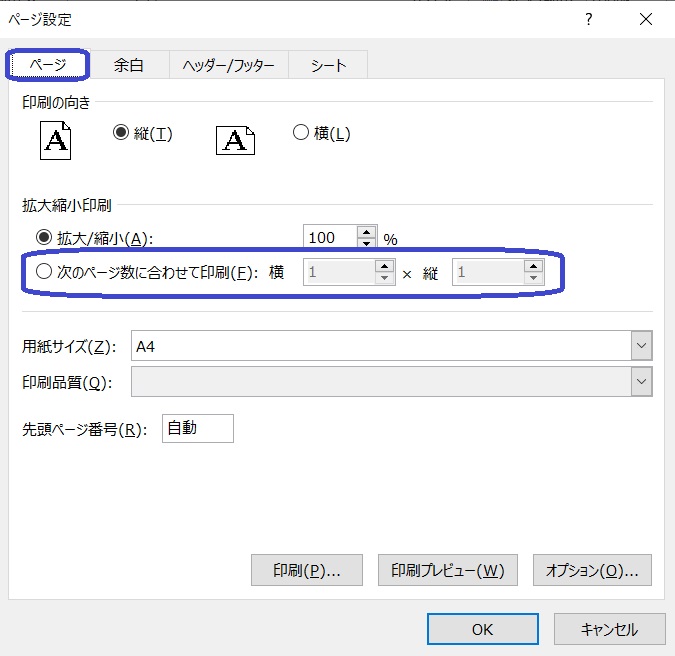
Task: Open the ヘッダー/フッター tab
Action: [229, 65]
